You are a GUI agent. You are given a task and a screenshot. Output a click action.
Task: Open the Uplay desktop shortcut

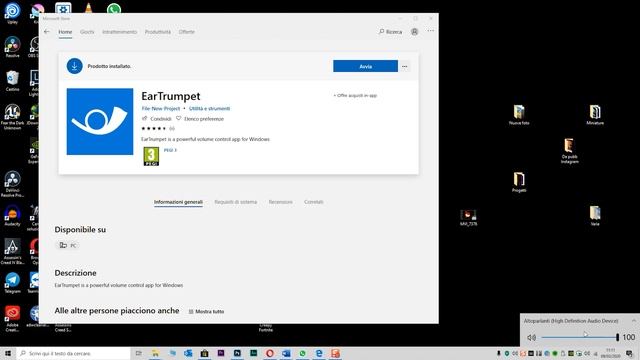tap(12, 13)
